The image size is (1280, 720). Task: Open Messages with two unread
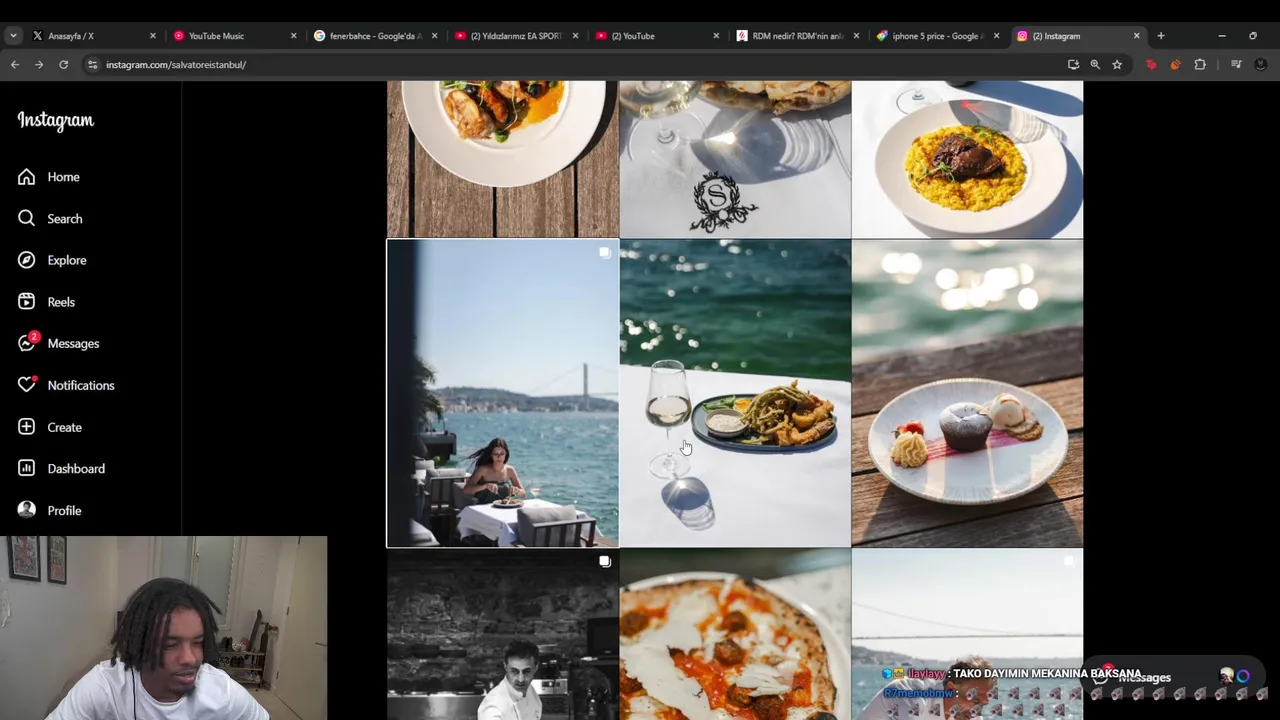pyautogui.click(x=58, y=343)
